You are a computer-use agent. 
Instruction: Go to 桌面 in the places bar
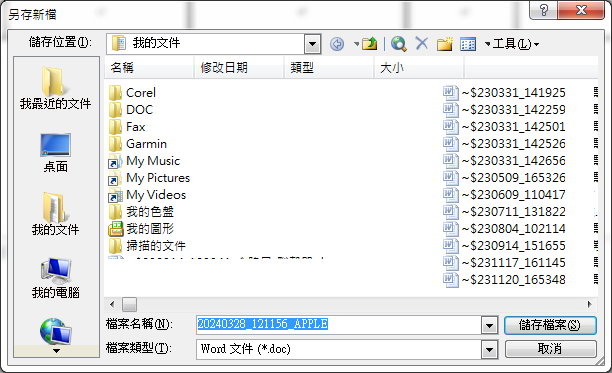click(55, 153)
